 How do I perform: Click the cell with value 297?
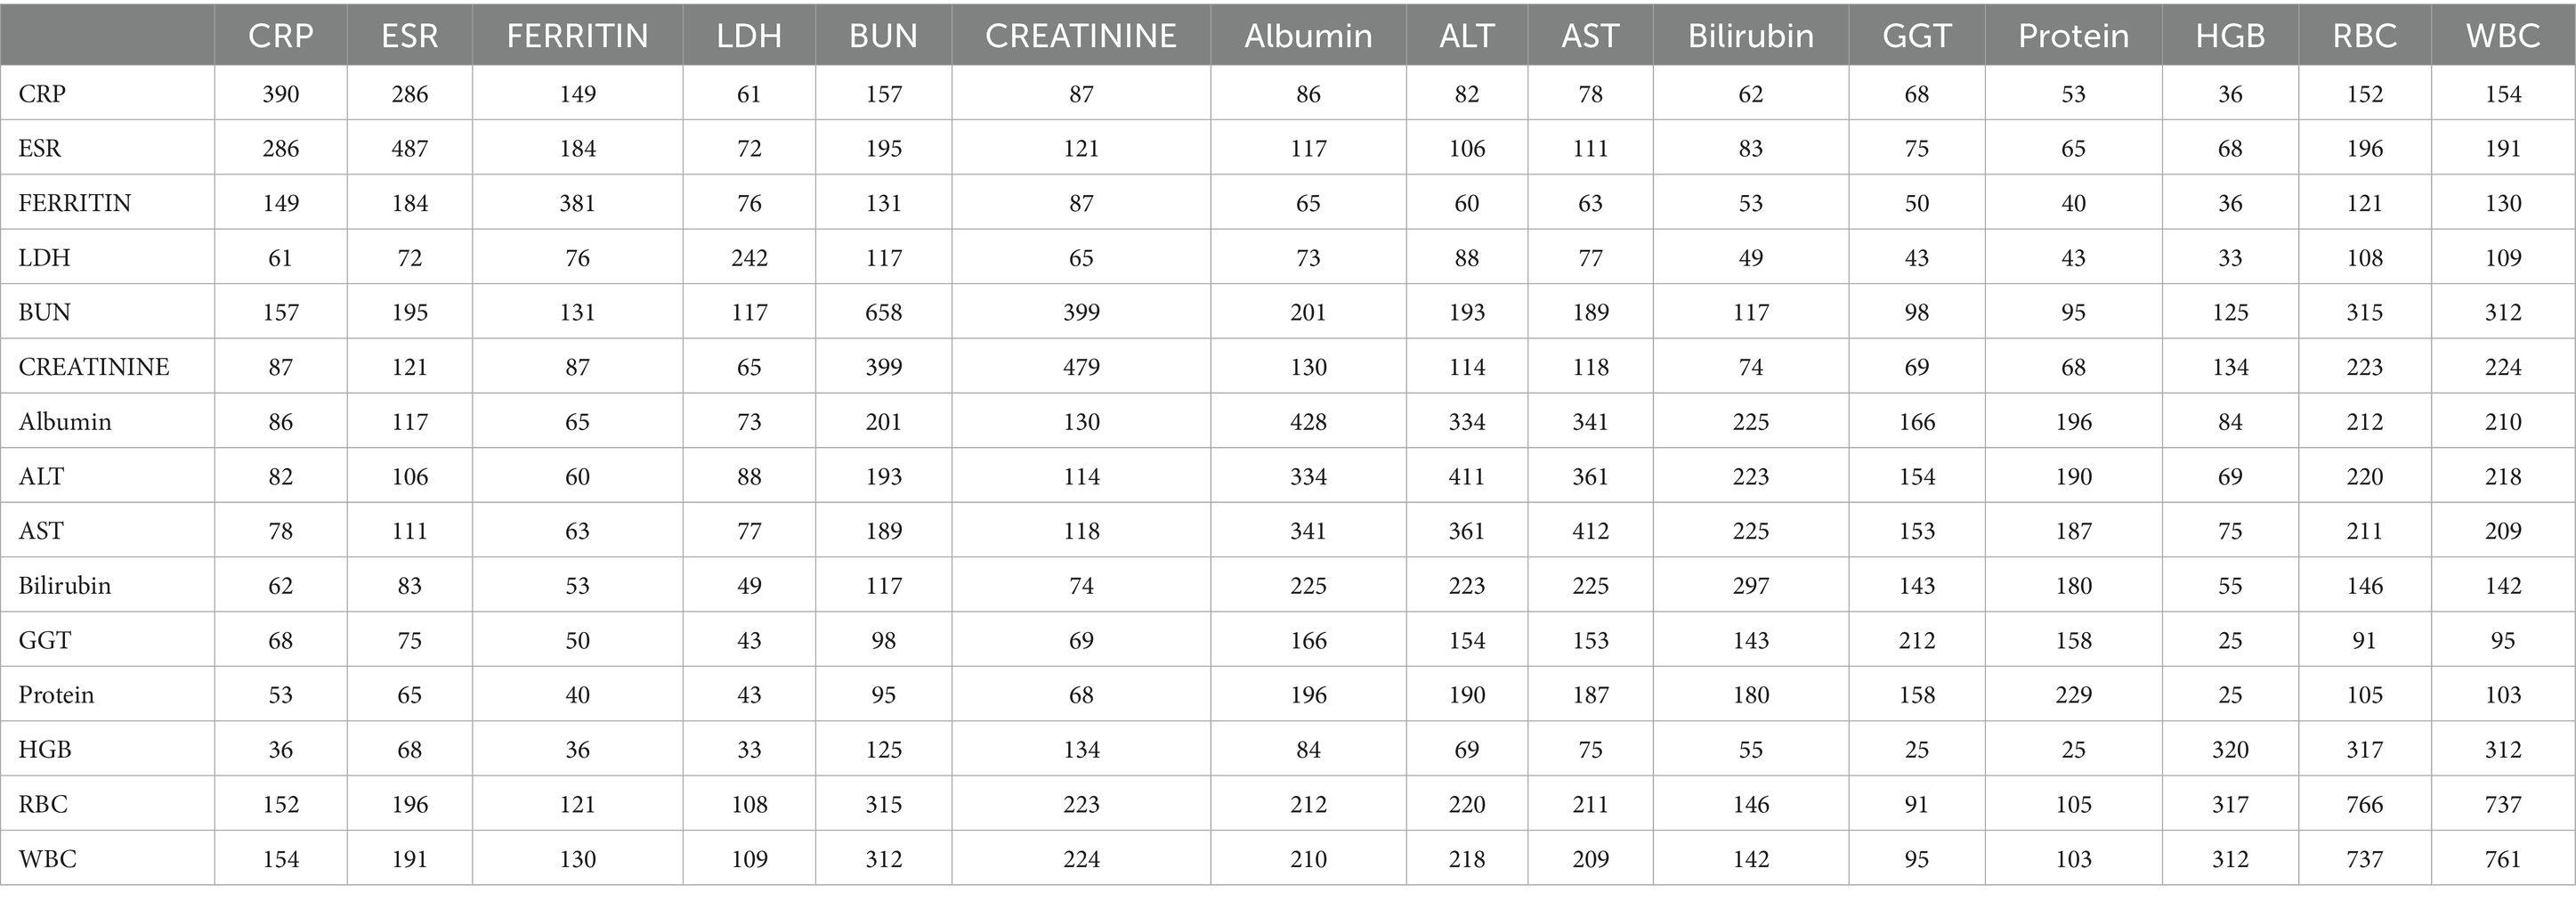click(1750, 585)
